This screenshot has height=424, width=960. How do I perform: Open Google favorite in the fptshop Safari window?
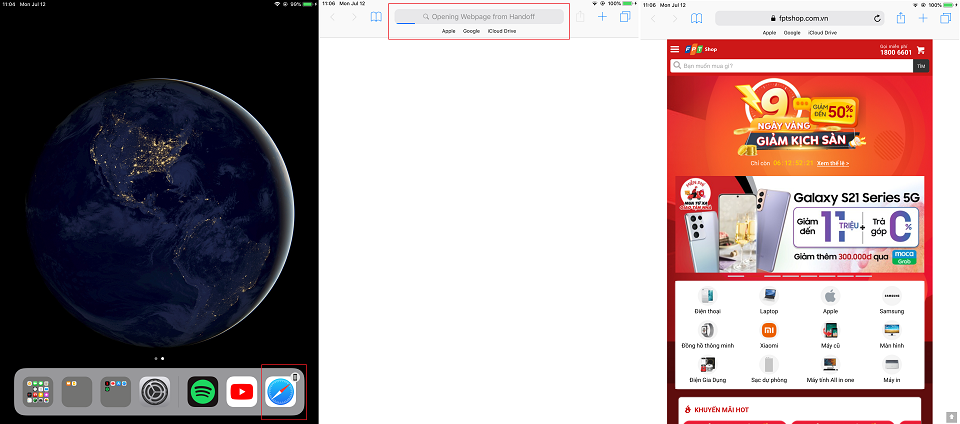pos(792,32)
